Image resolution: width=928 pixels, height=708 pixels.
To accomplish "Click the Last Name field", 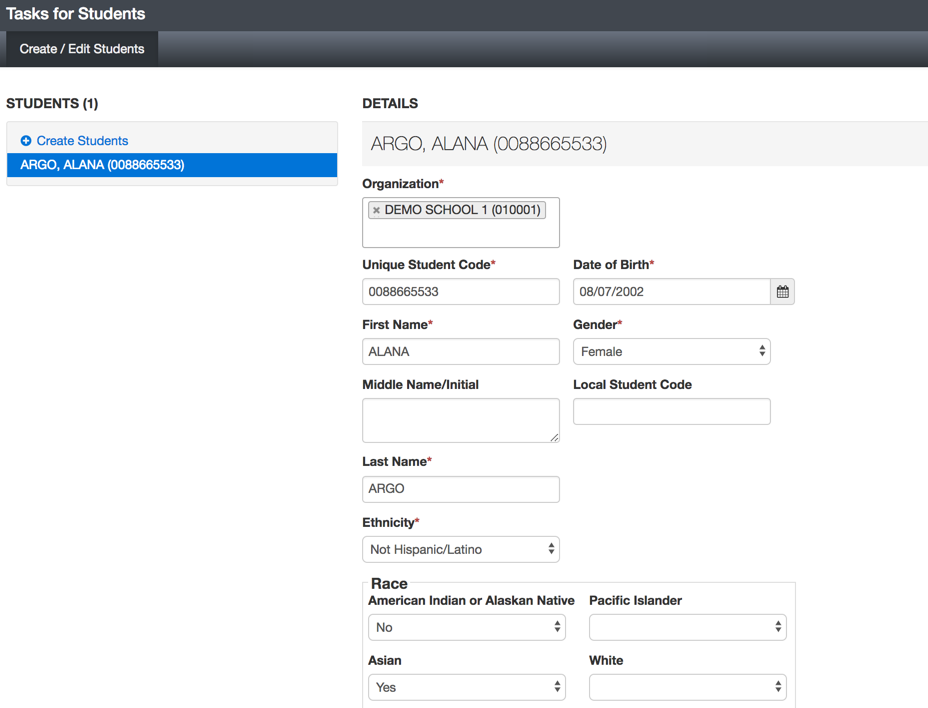I will click(x=460, y=490).
